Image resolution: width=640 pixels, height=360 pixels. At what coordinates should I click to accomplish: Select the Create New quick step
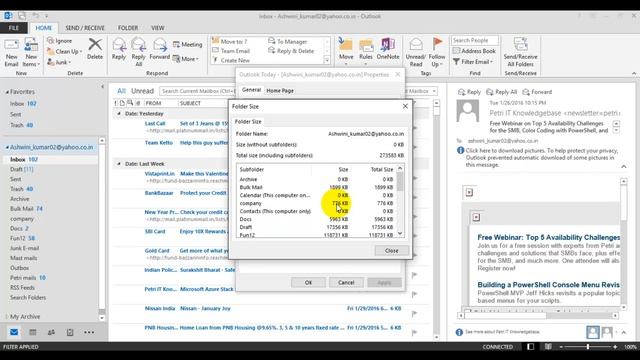coord(231,60)
